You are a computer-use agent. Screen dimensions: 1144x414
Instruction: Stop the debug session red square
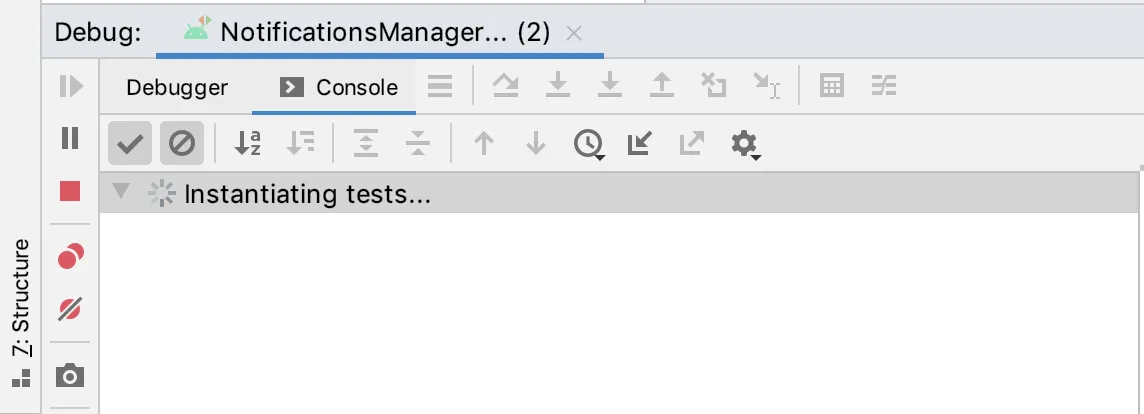click(x=70, y=191)
